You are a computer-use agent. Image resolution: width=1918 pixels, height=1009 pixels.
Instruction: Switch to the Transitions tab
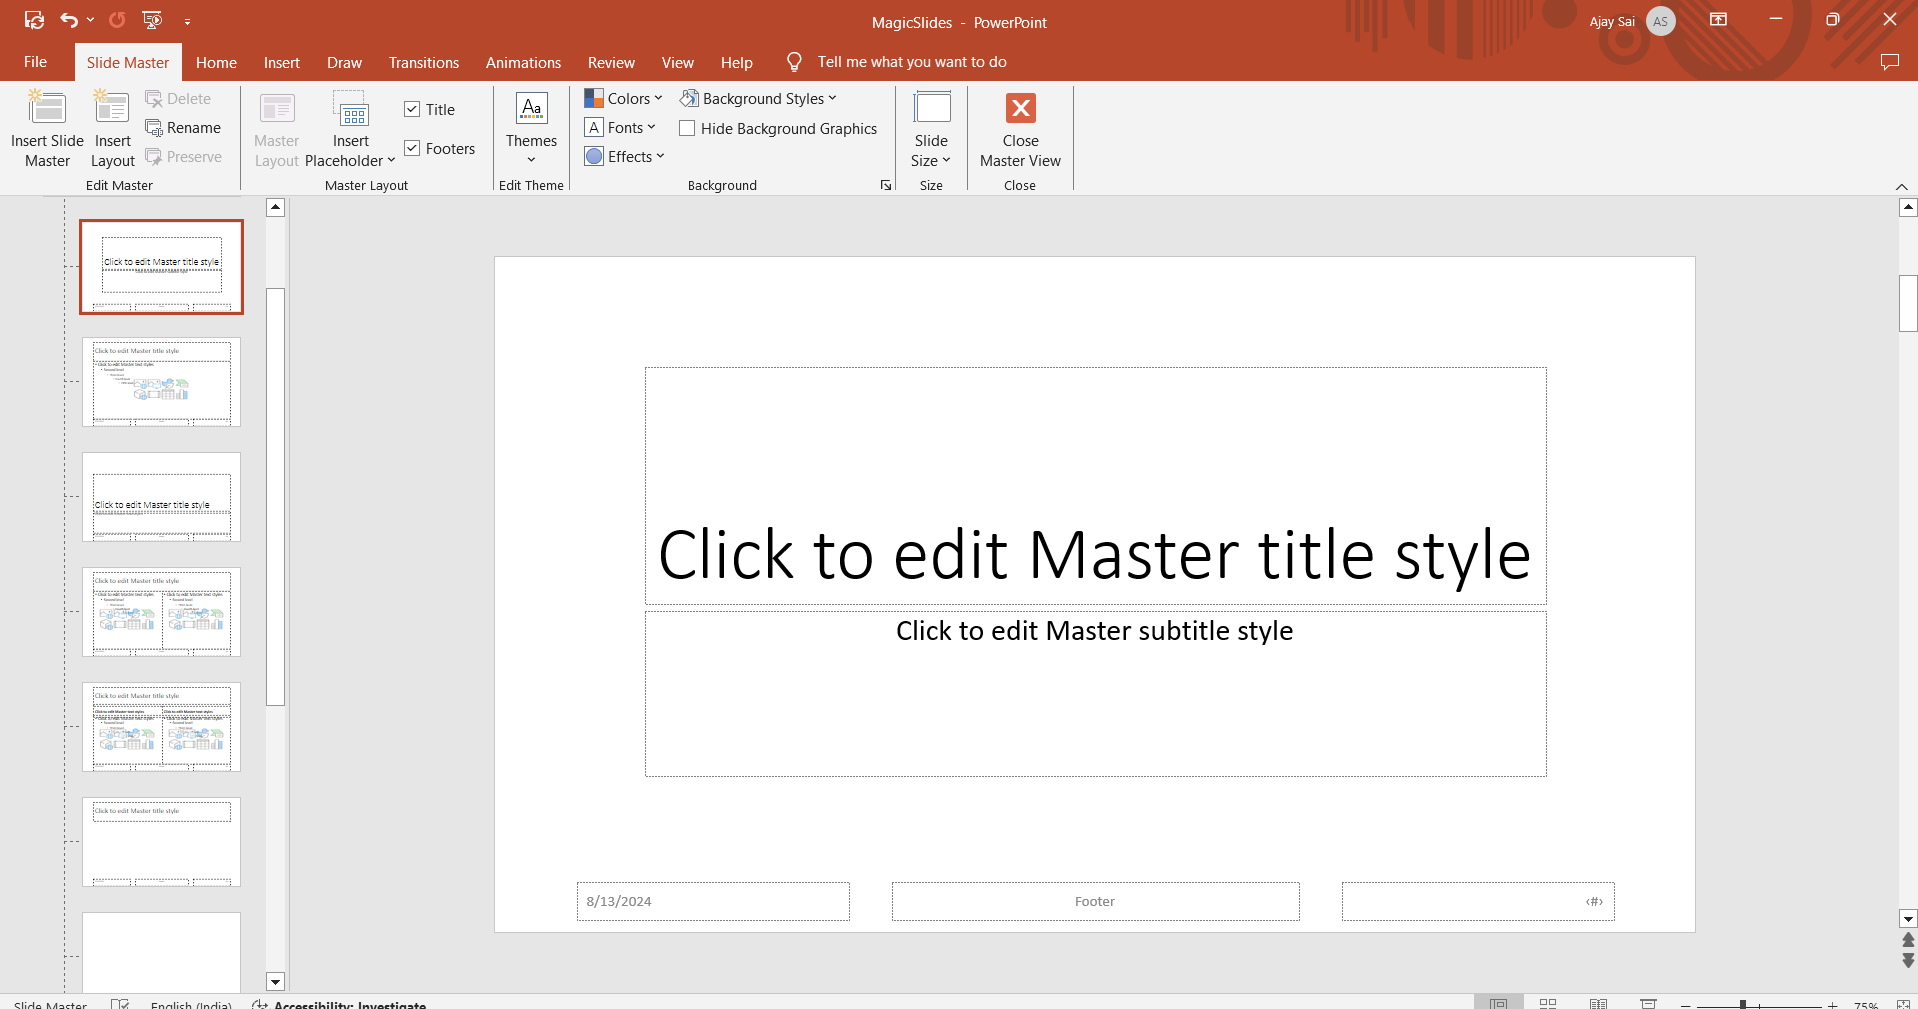click(x=423, y=63)
